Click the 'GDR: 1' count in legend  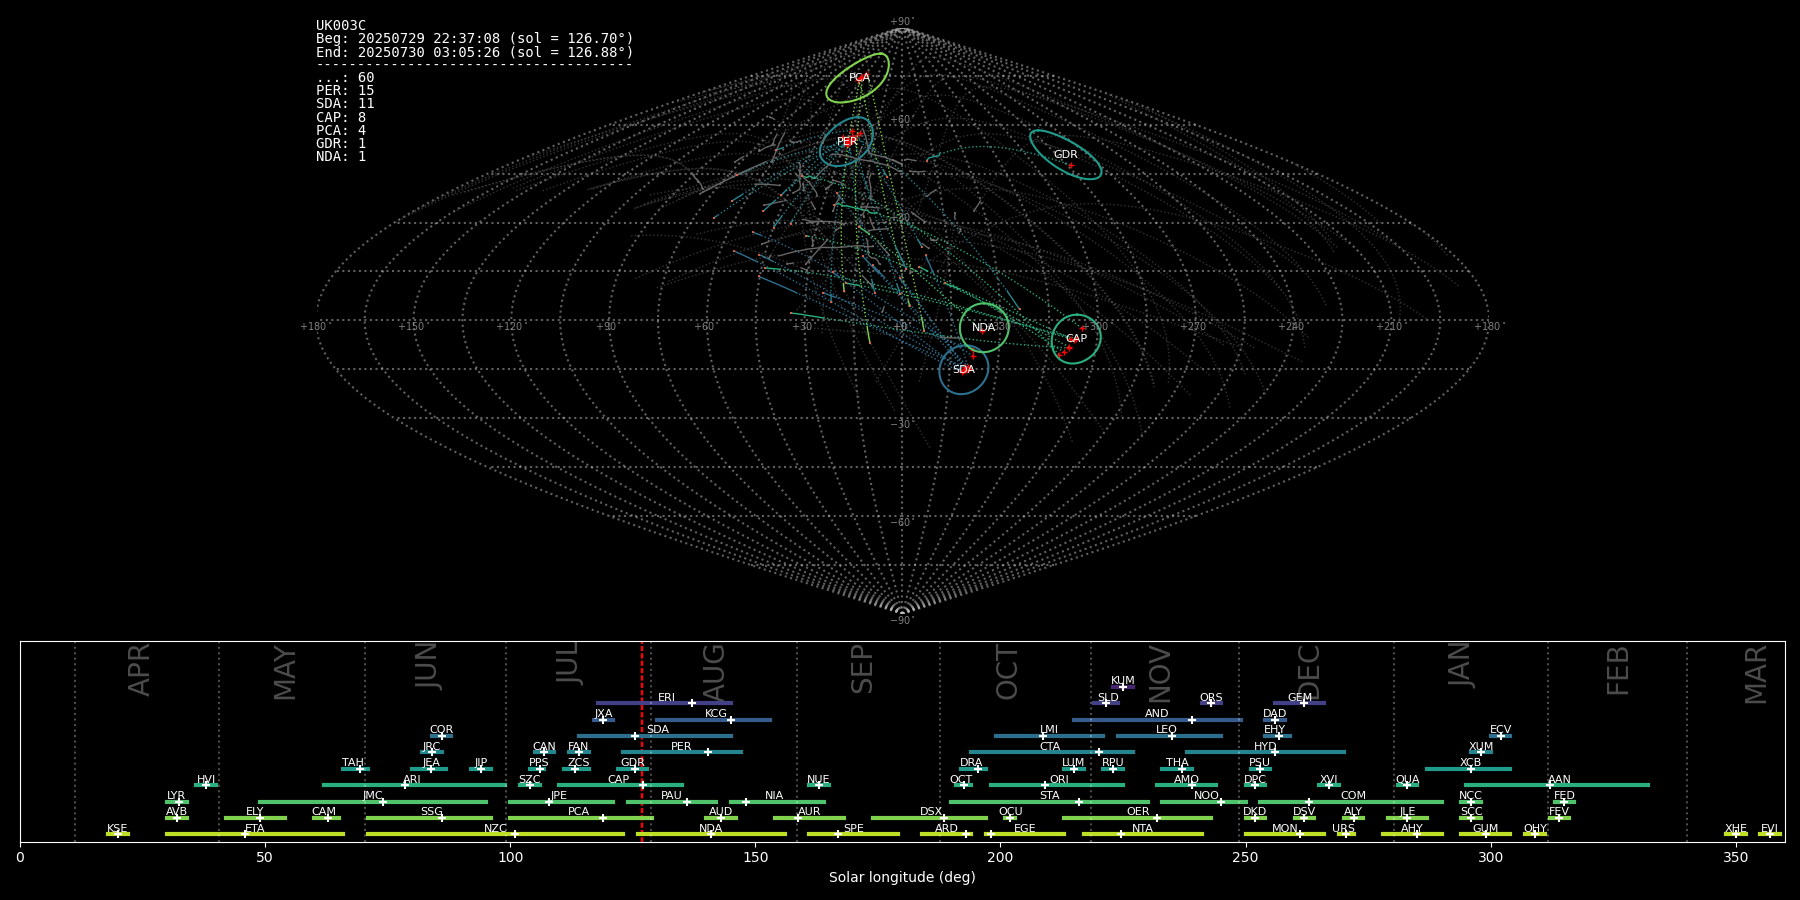coord(341,144)
